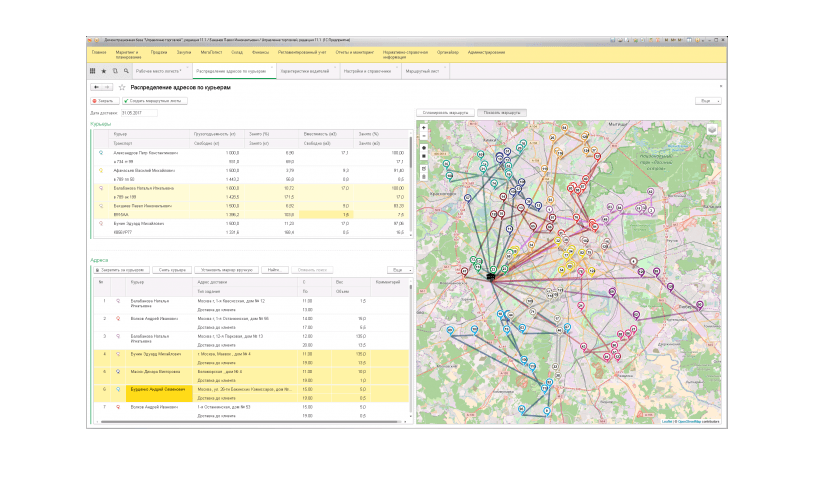This screenshot has height=496, width=814.
Task: Click the addresses table vertical scrollbar
Action: (x=411, y=349)
